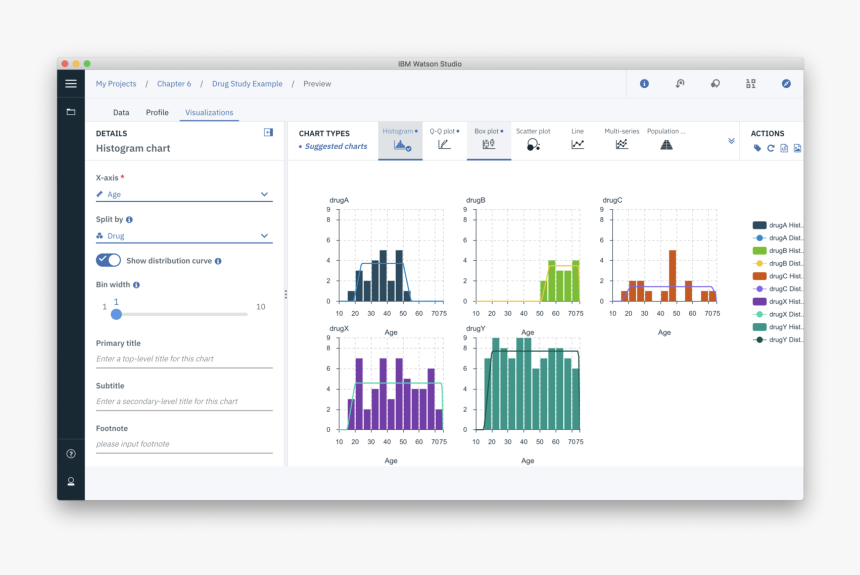Click the binary data icon in header

[x=751, y=83]
